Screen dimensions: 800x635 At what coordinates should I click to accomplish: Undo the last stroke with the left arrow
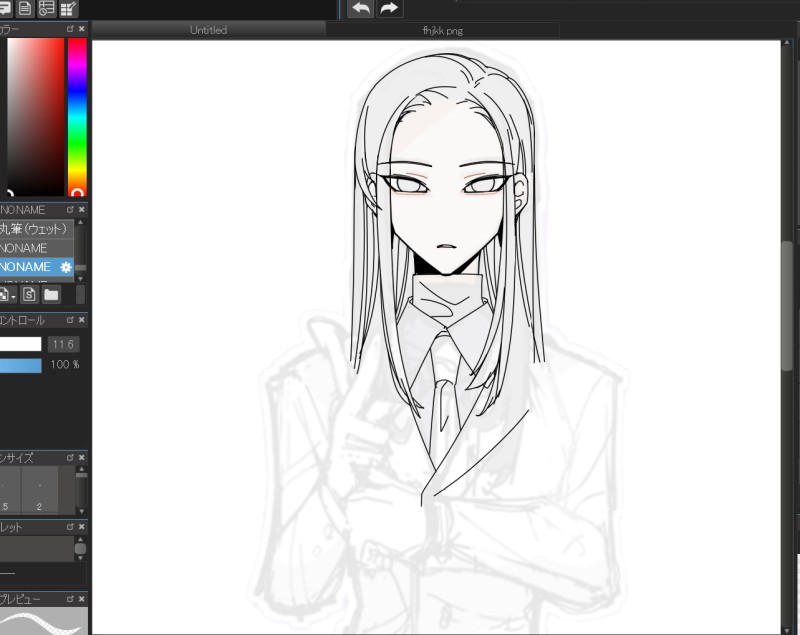pos(361,8)
